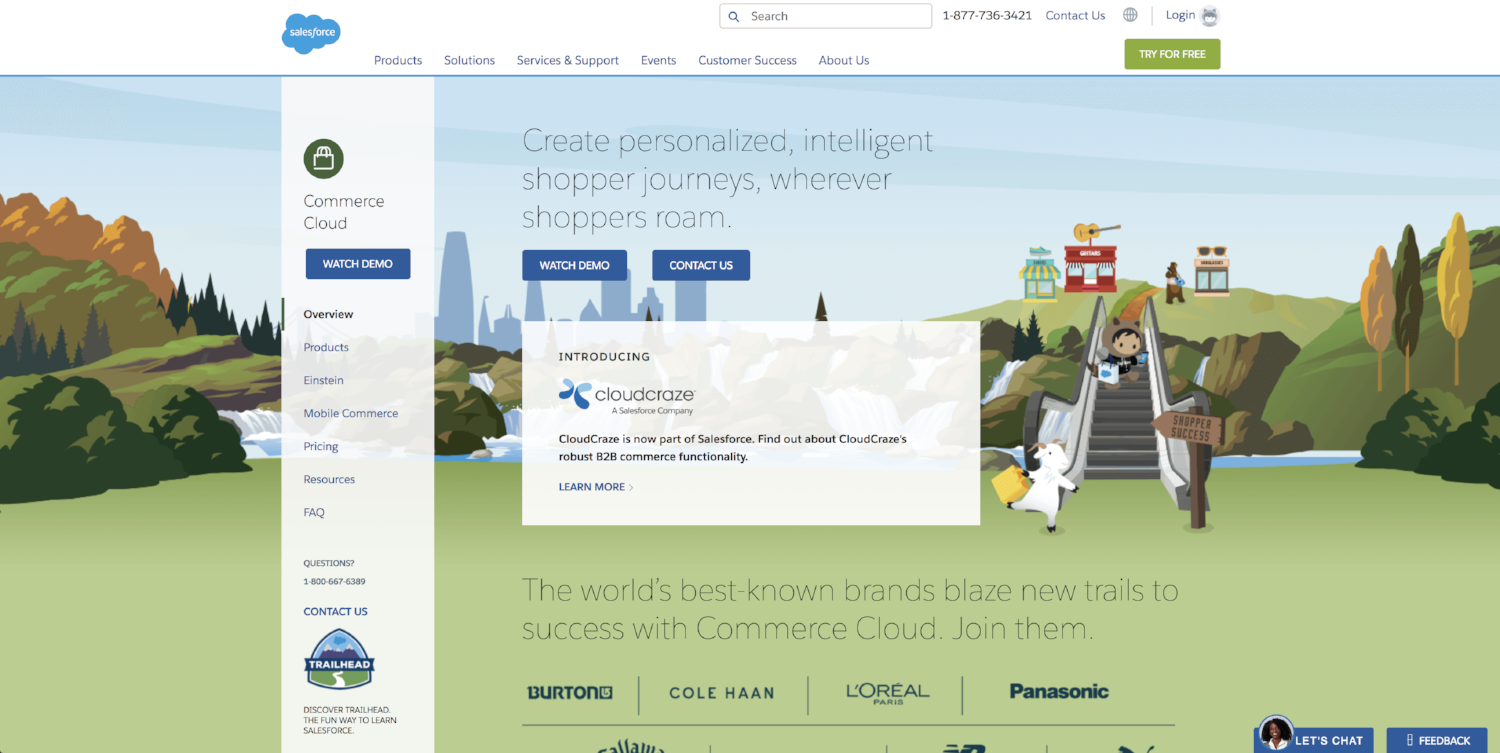This screenshot has width=1500, height=753.
Task: Click the INTRODUCING label
Action: tap(604, 356)
